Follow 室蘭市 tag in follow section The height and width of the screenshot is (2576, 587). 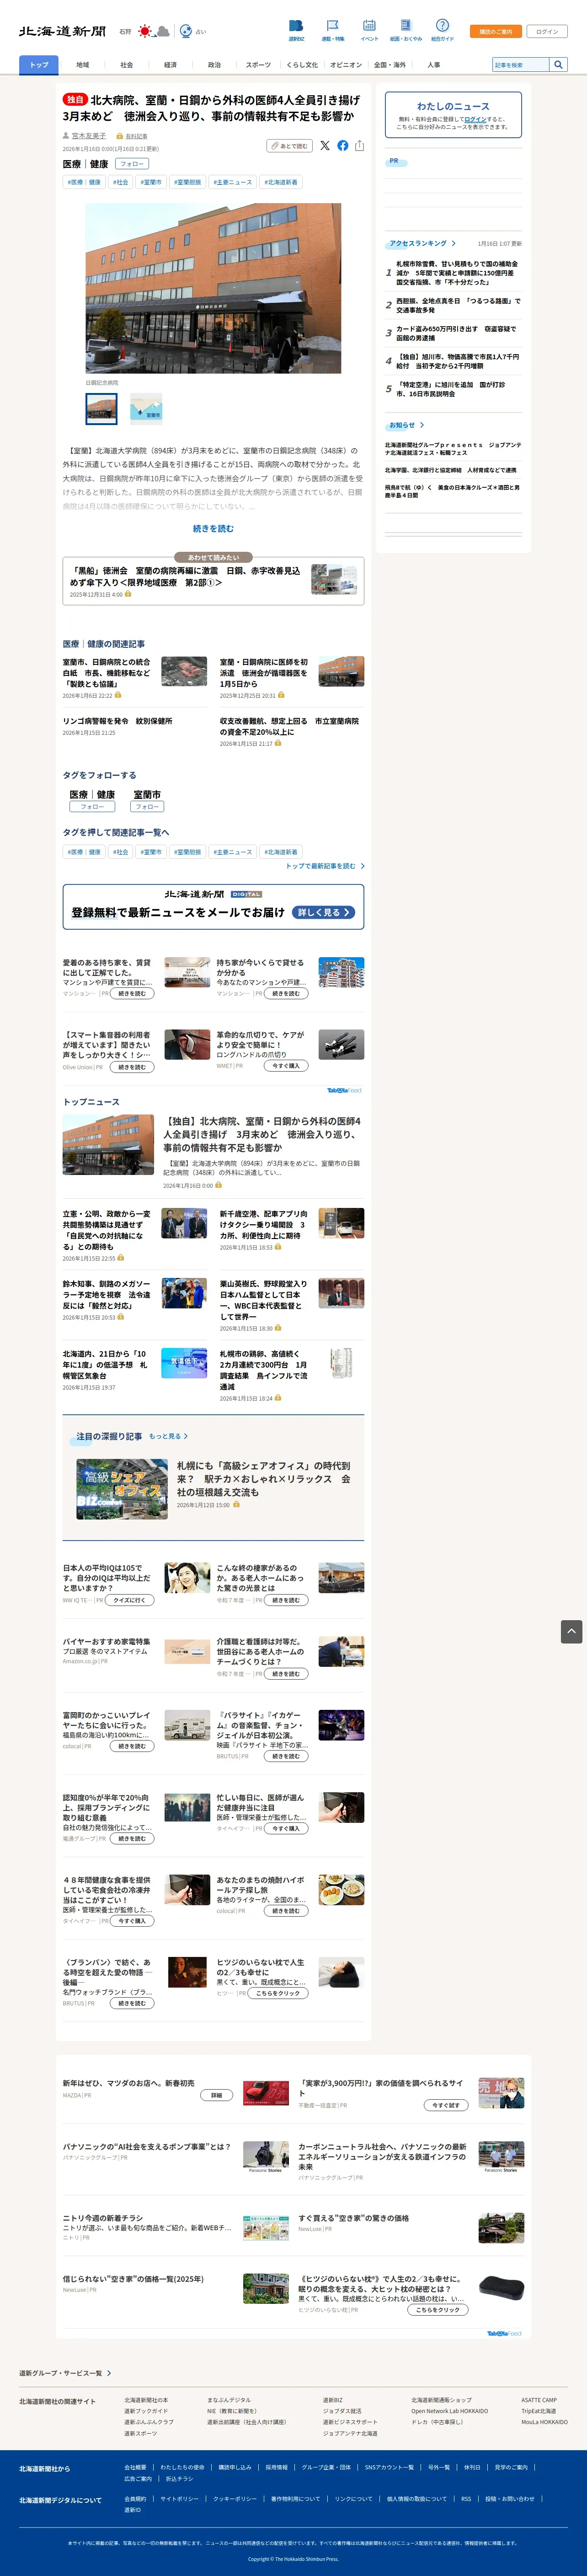click(147, 806)
